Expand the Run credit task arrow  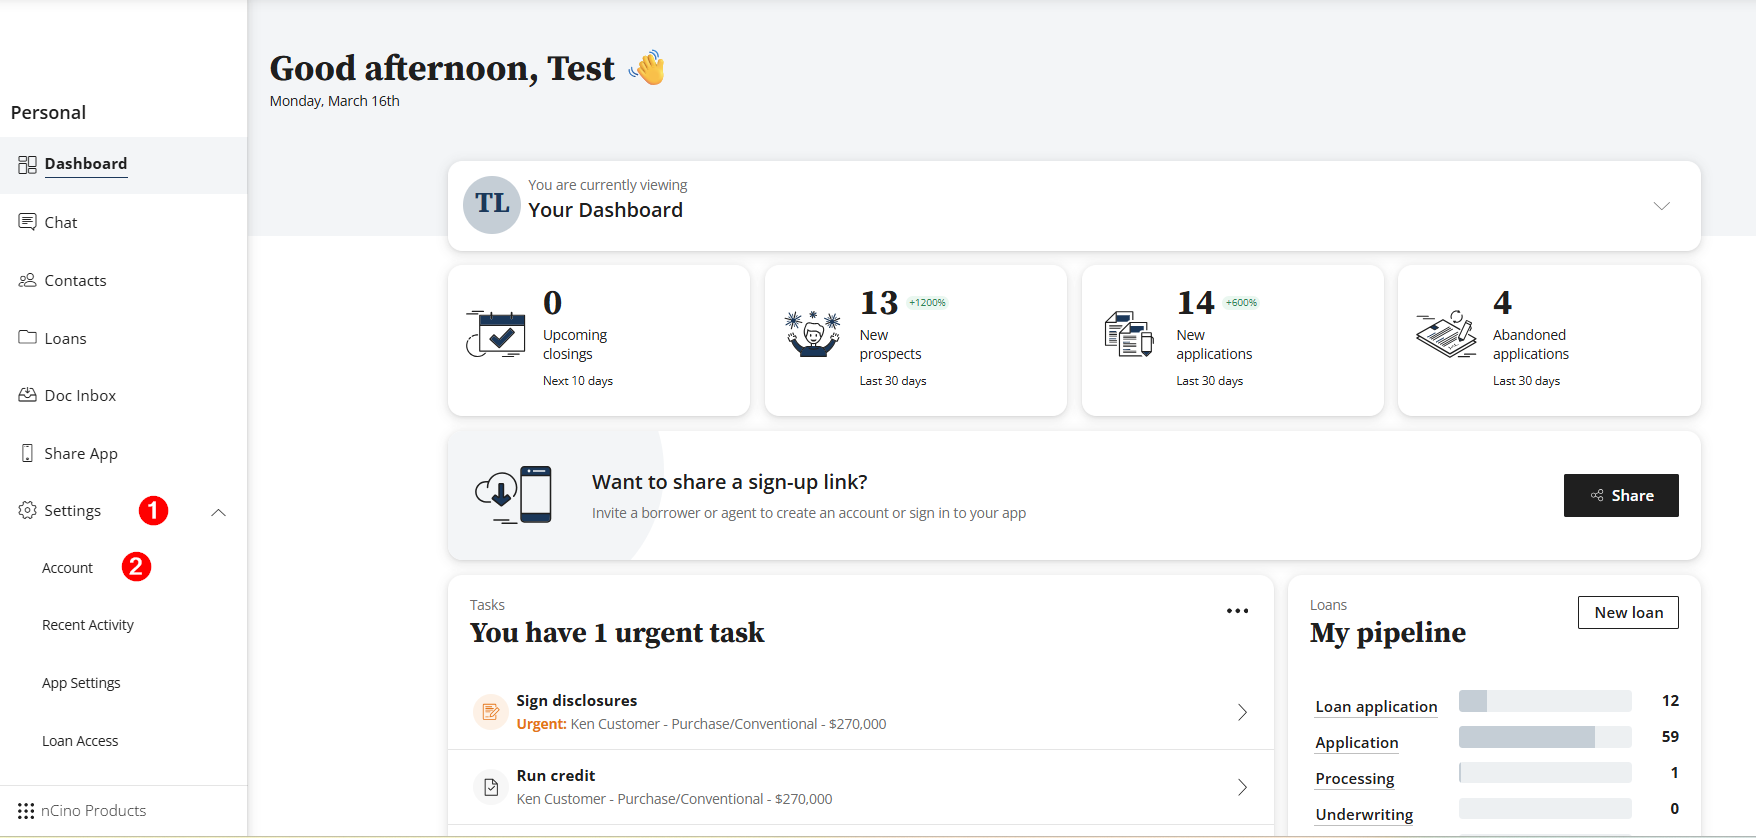pos(1242,787)
